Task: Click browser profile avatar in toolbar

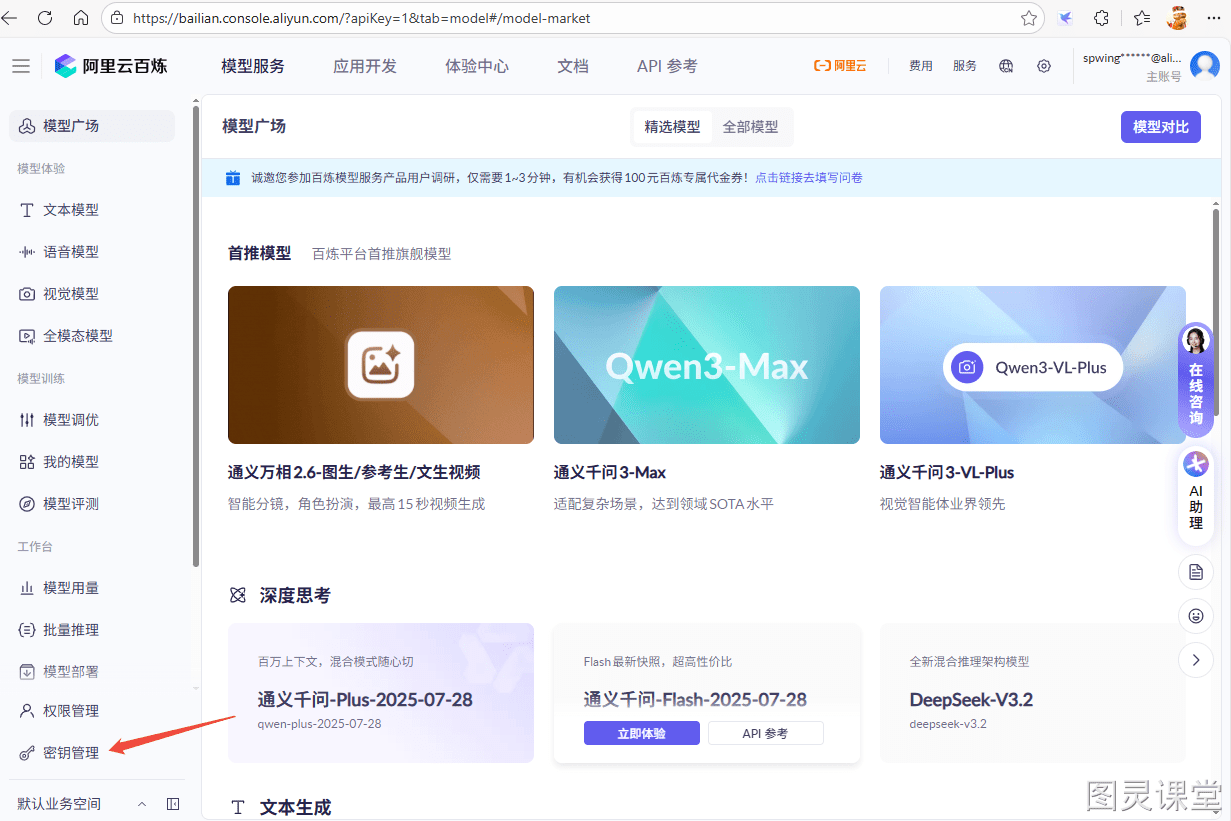Action: [1178, 18]
